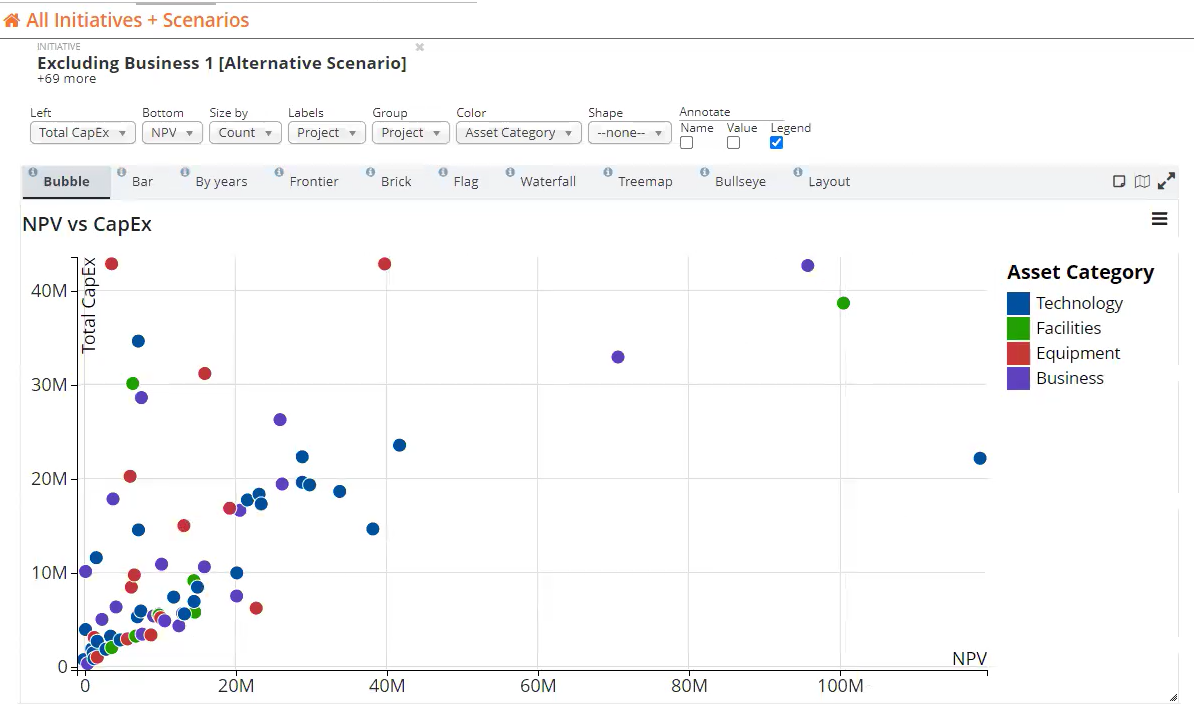Enable the Name annotate checkbox
The height and width of the screenshot is (709, 1194).
pyautogui.click(x=686, y=142)
